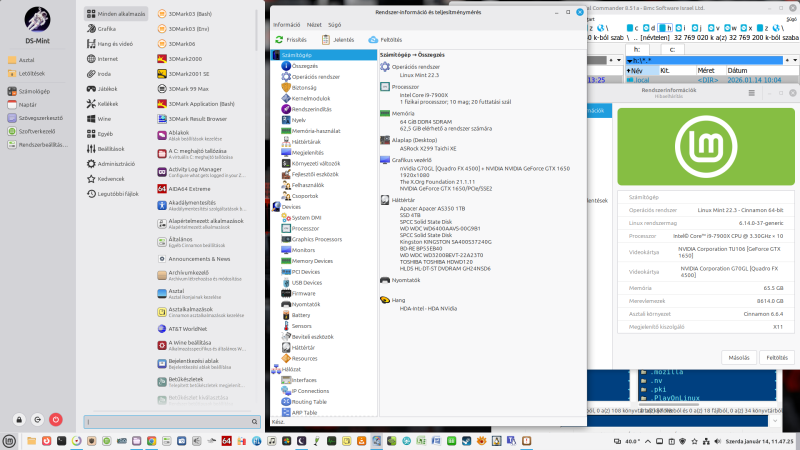Open the 3DMark03 (Bash) menu entry
The height and width of the screenshot is (450, 800).
185,14
